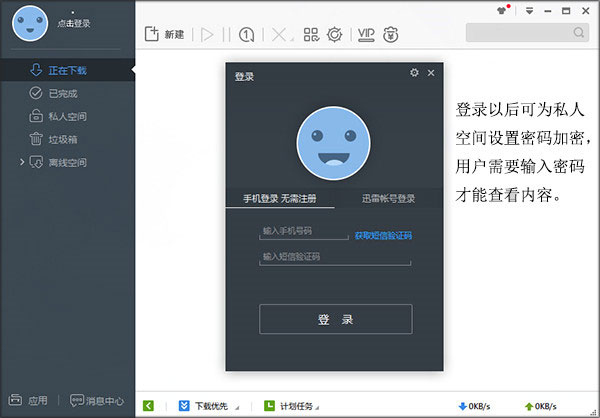The width and height of the screenshot is (600, 418).
Task: Click the user avatar in the sidebar
Action: click(x=30, y=23)
